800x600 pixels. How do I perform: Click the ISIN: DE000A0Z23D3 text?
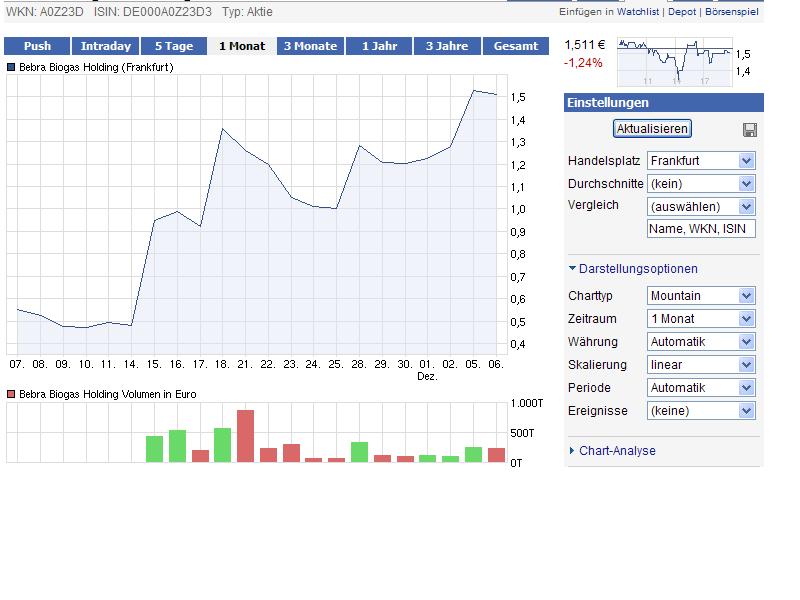point(153,12)
